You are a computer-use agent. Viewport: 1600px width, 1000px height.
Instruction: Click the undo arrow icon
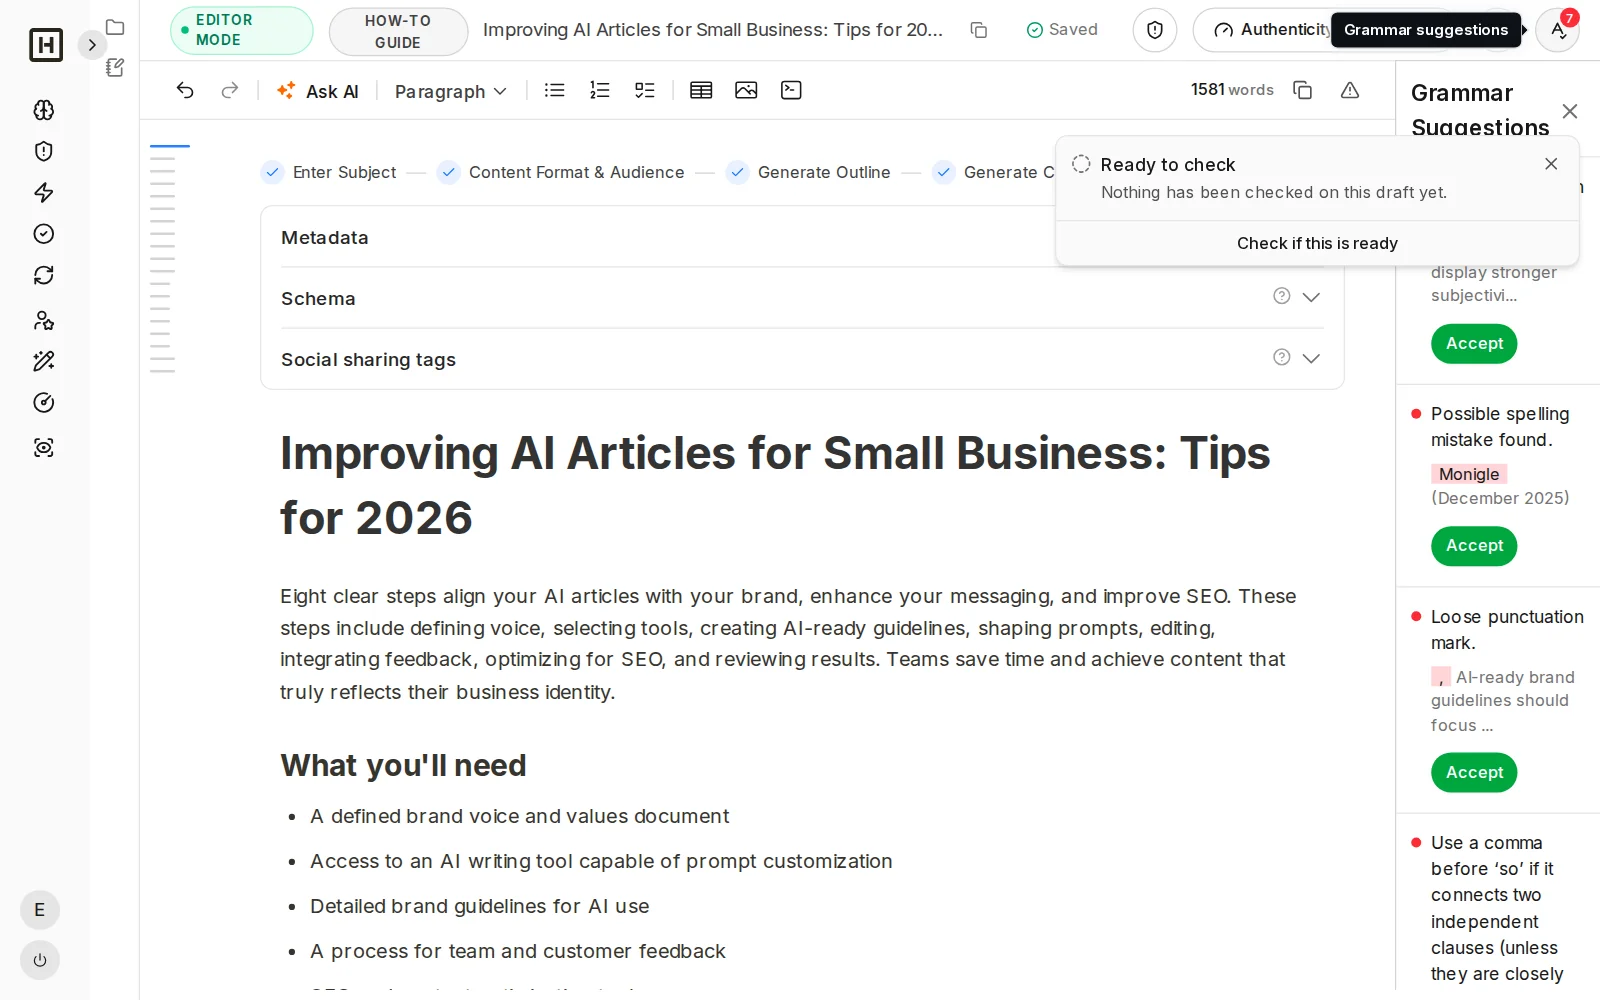tap(185, 90)
